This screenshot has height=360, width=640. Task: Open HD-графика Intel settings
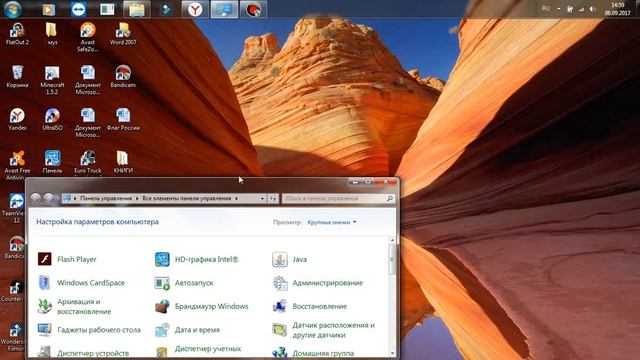(197, 259)
